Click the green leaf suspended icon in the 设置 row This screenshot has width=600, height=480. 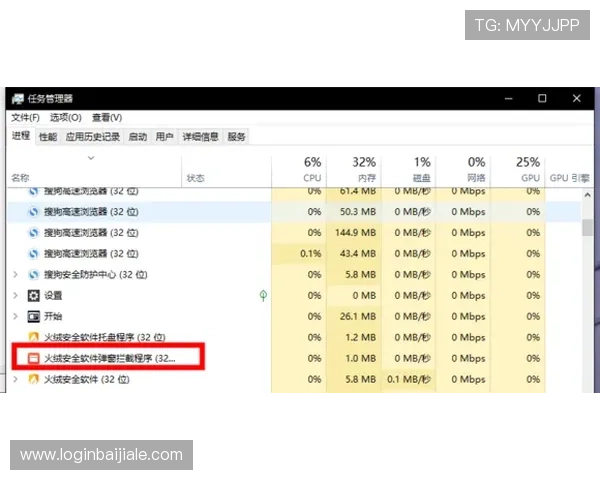[263, 296]
